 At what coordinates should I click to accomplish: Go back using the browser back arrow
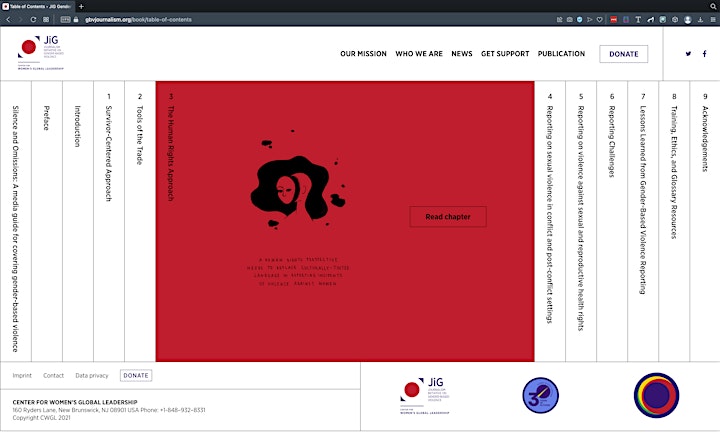pyautogui.click(x=8, y=20)
